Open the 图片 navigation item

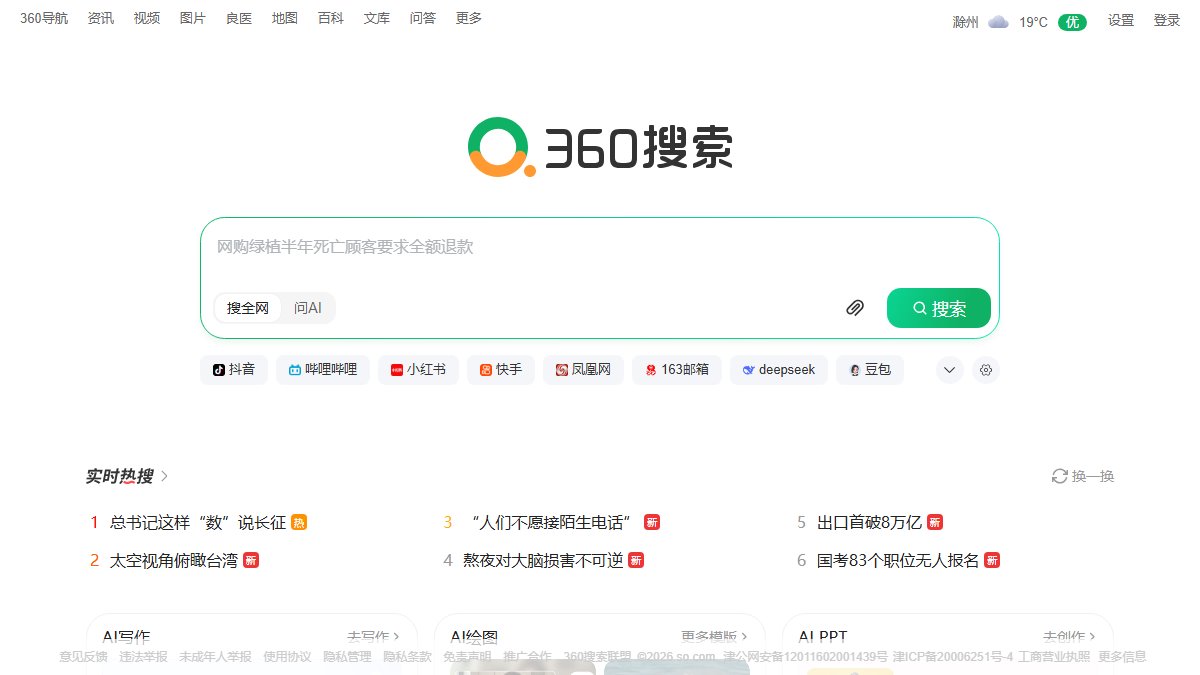click(193, 18)
